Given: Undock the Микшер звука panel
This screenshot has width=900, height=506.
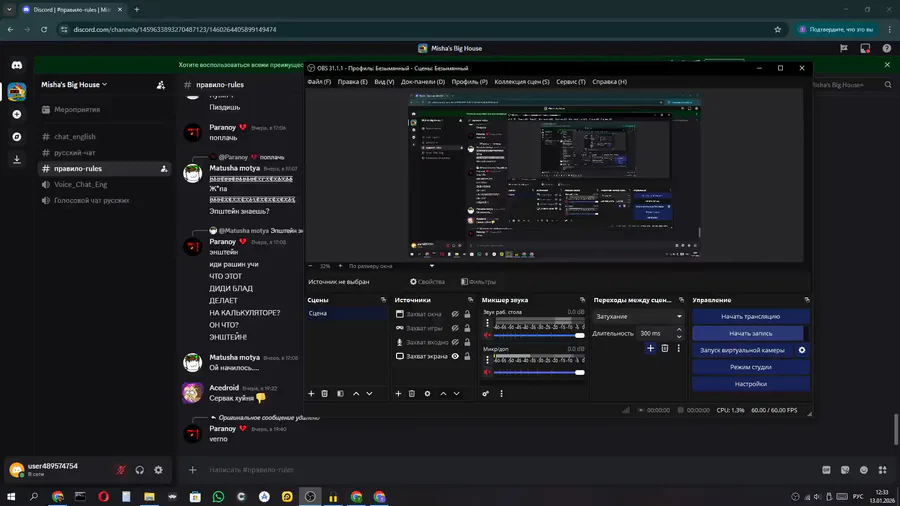Looking at the screenshot, I should (582, 300).
